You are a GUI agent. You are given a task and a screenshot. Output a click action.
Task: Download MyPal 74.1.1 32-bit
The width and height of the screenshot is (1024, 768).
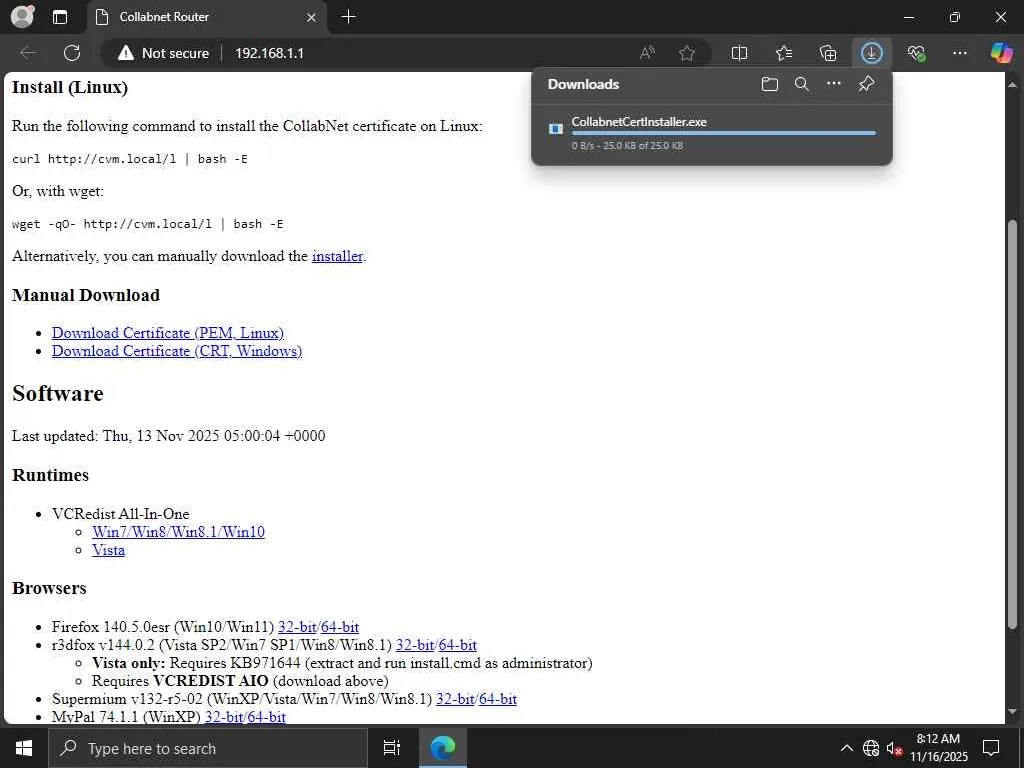[224, 717]
